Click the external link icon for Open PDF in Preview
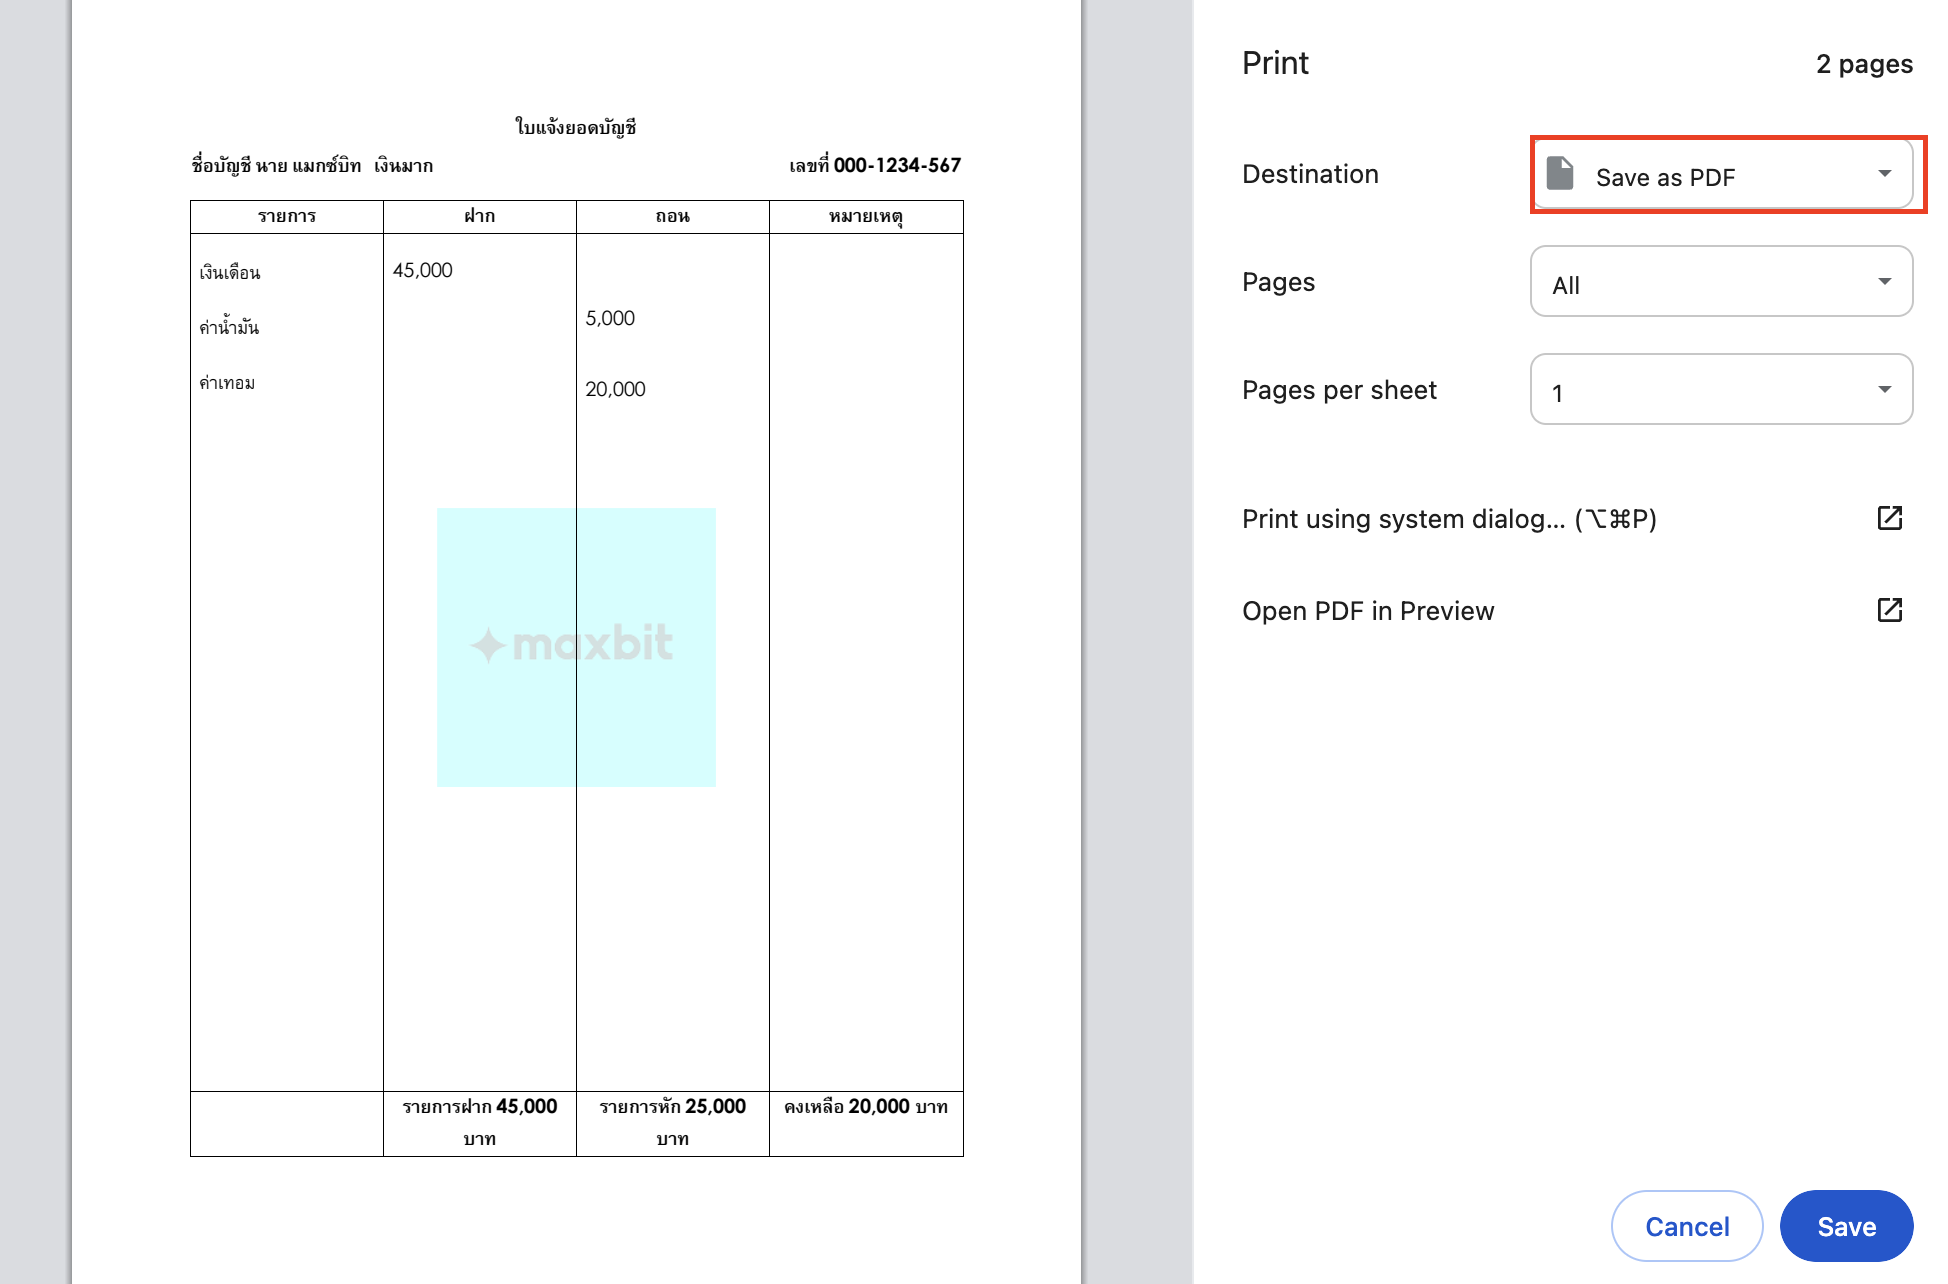This screenshot has width=1948, height=1284. (1890, 610)
